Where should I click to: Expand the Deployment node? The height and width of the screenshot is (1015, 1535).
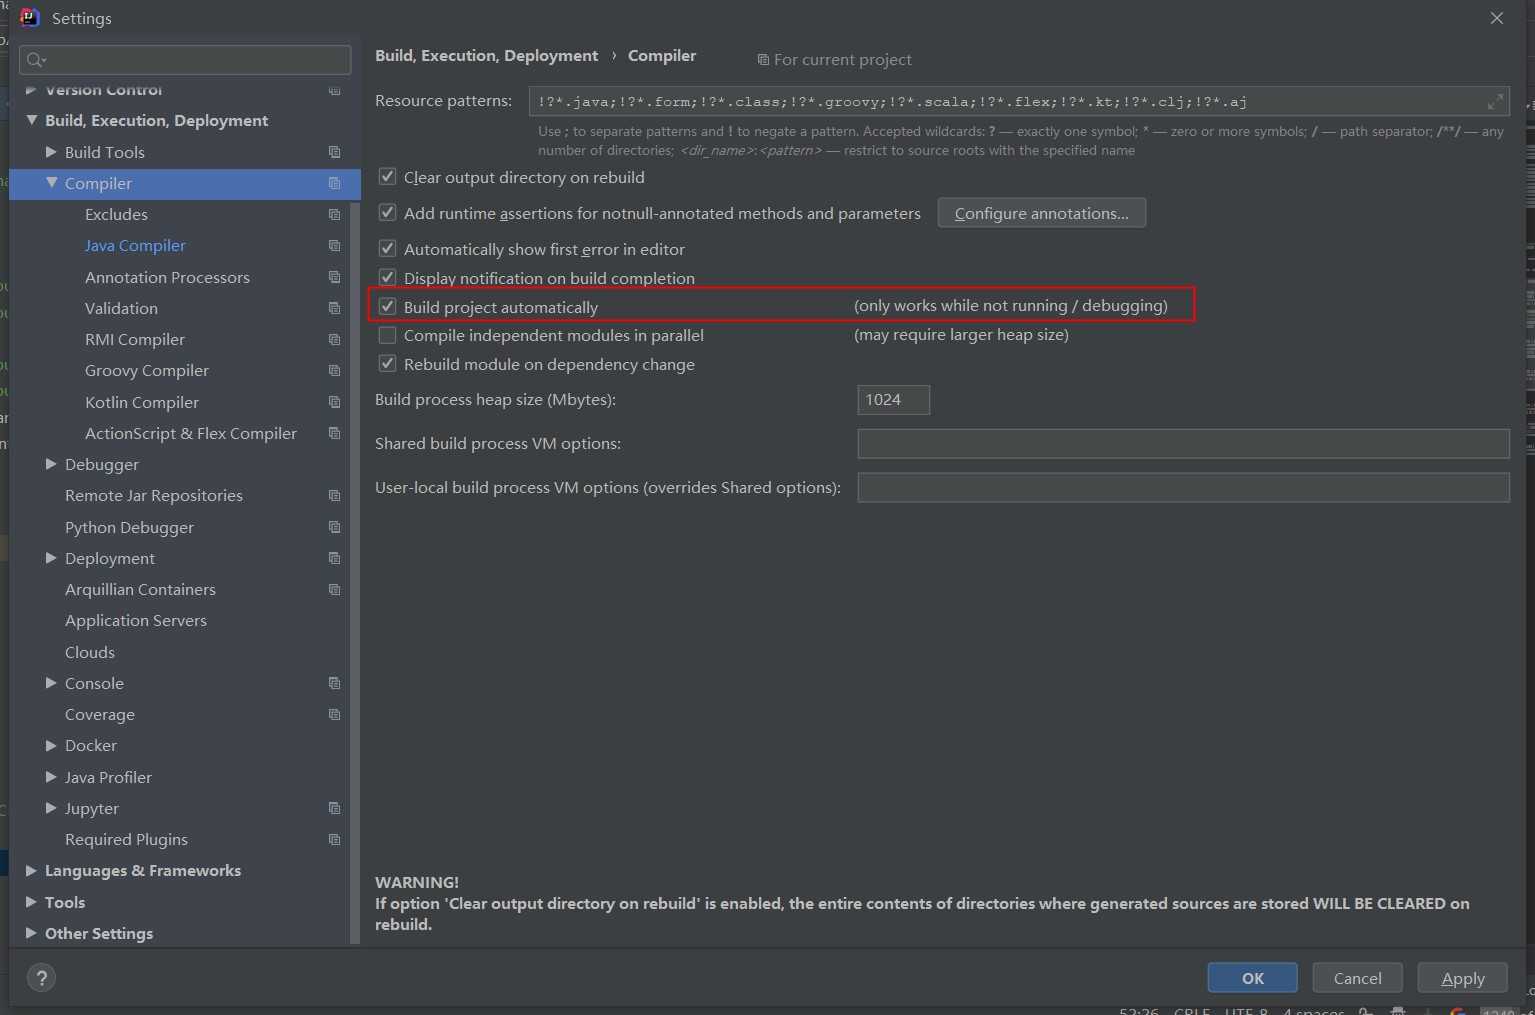[51, 558]
